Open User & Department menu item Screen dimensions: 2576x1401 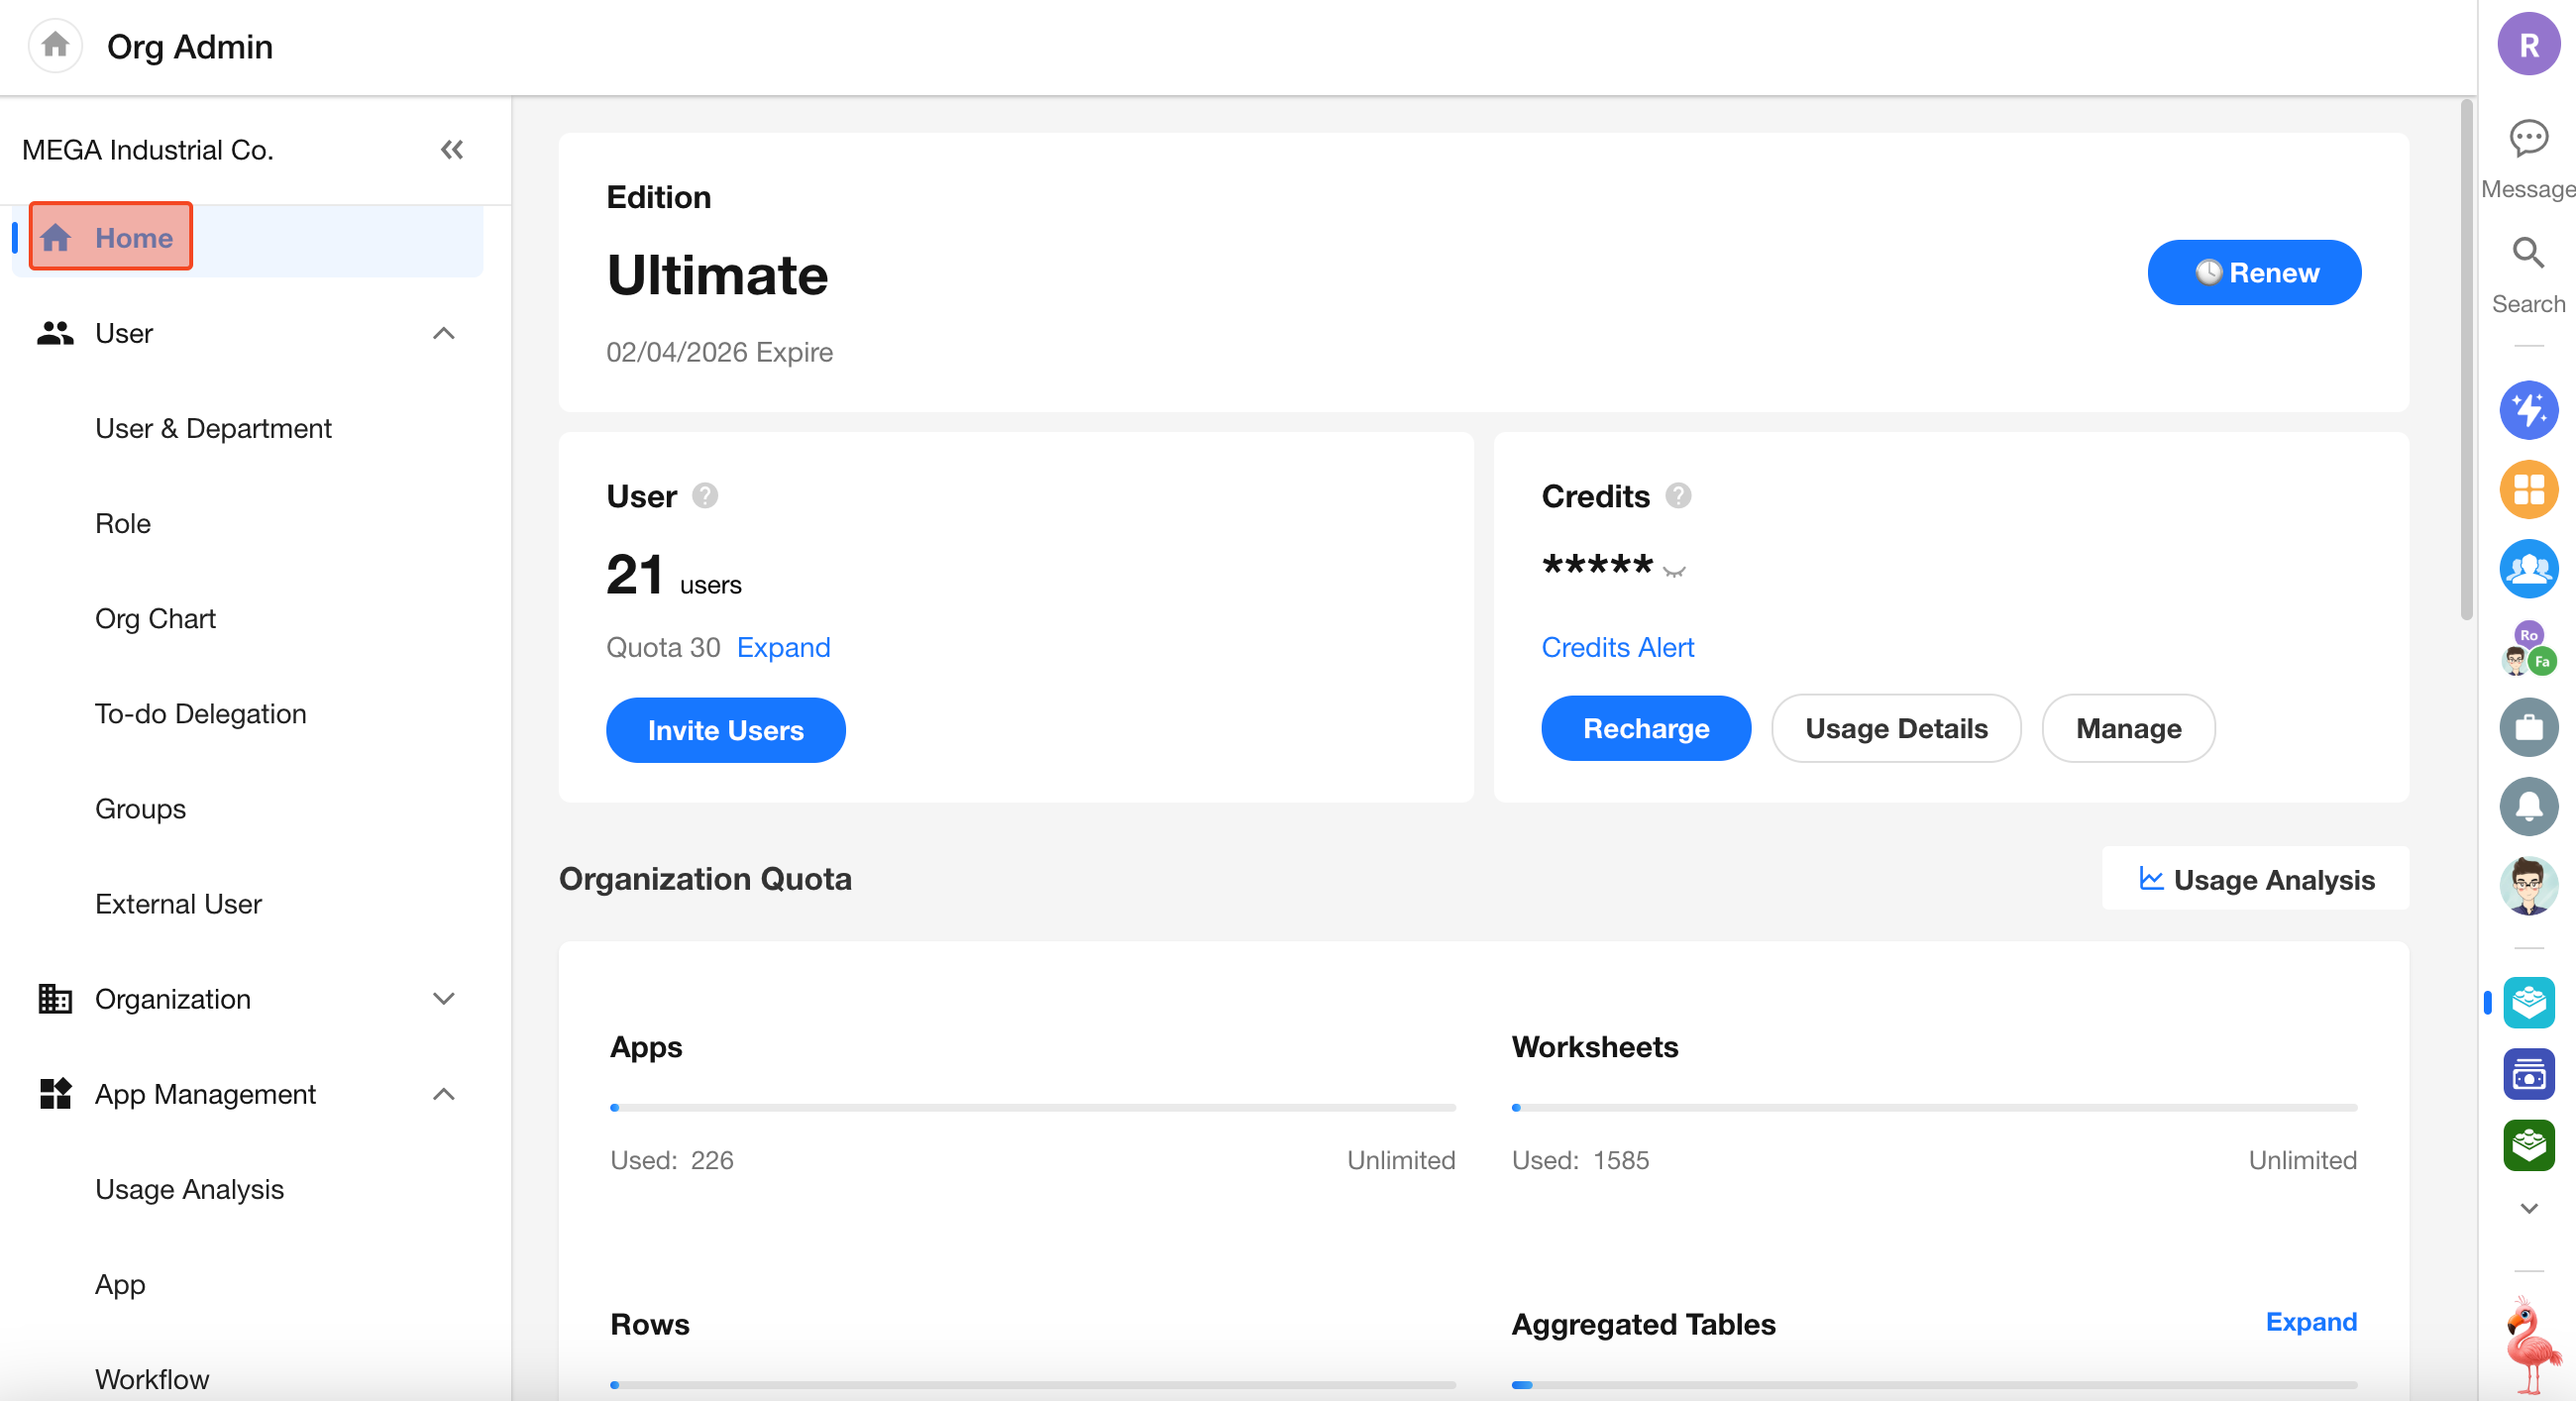(x=213, y=428)
